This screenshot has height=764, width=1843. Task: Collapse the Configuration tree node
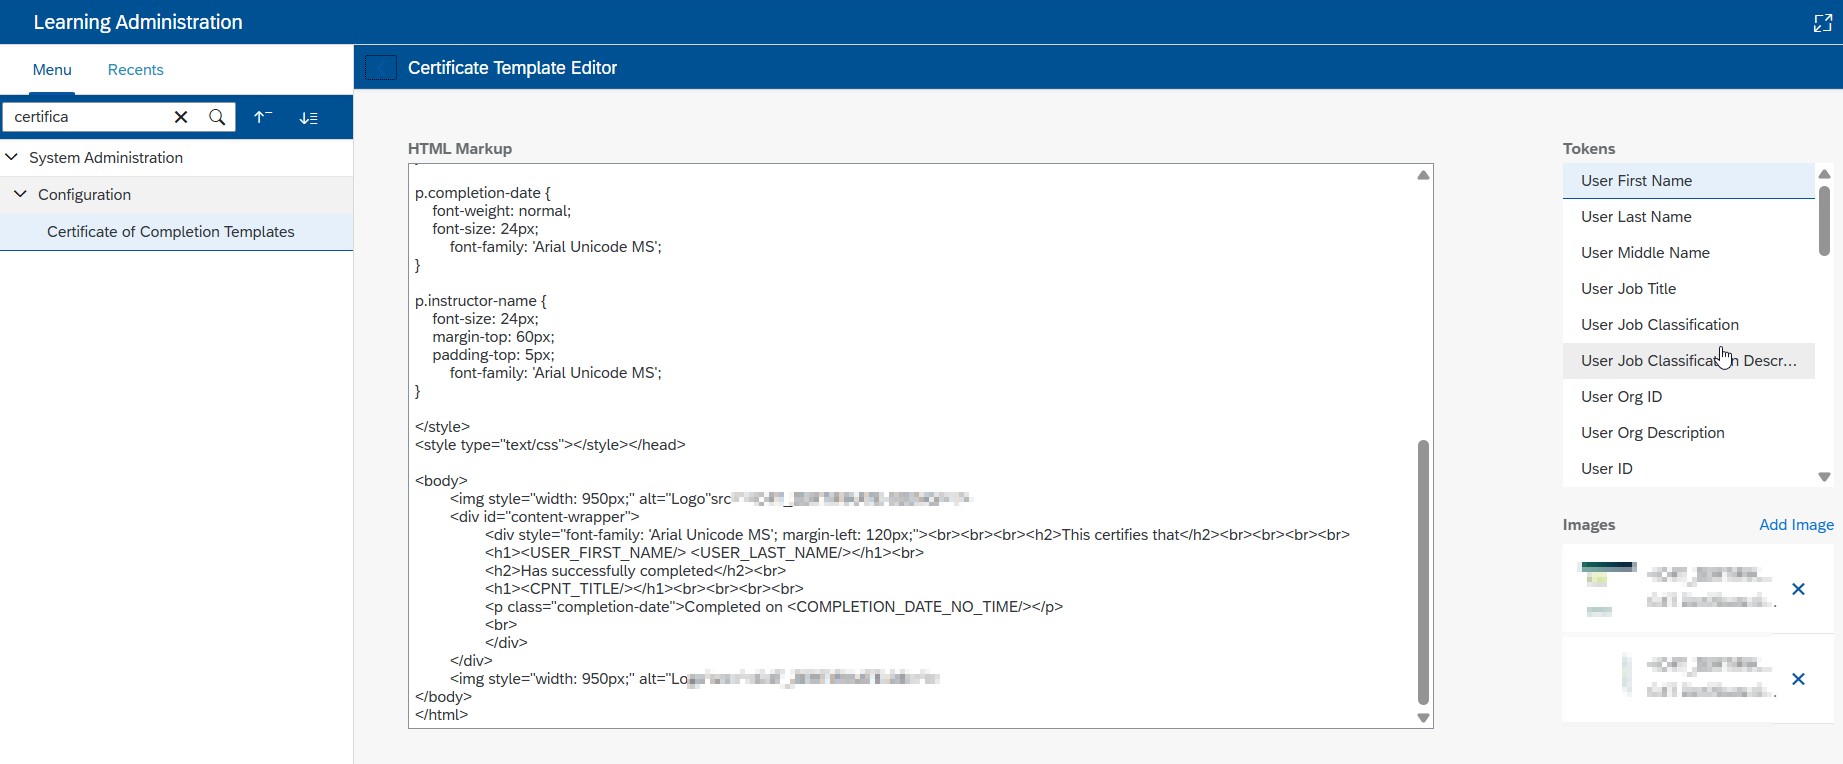point(20,194)
